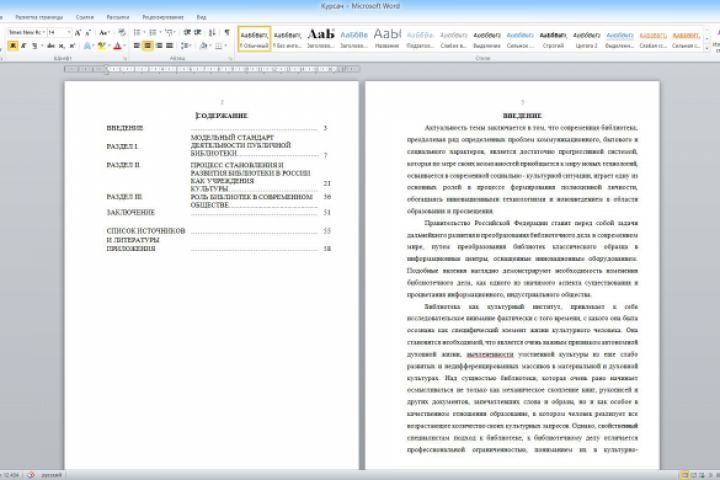Open the Paragraph dialog launcher
Viewport: 720px width, 480px height.
(x=231, y=59)
